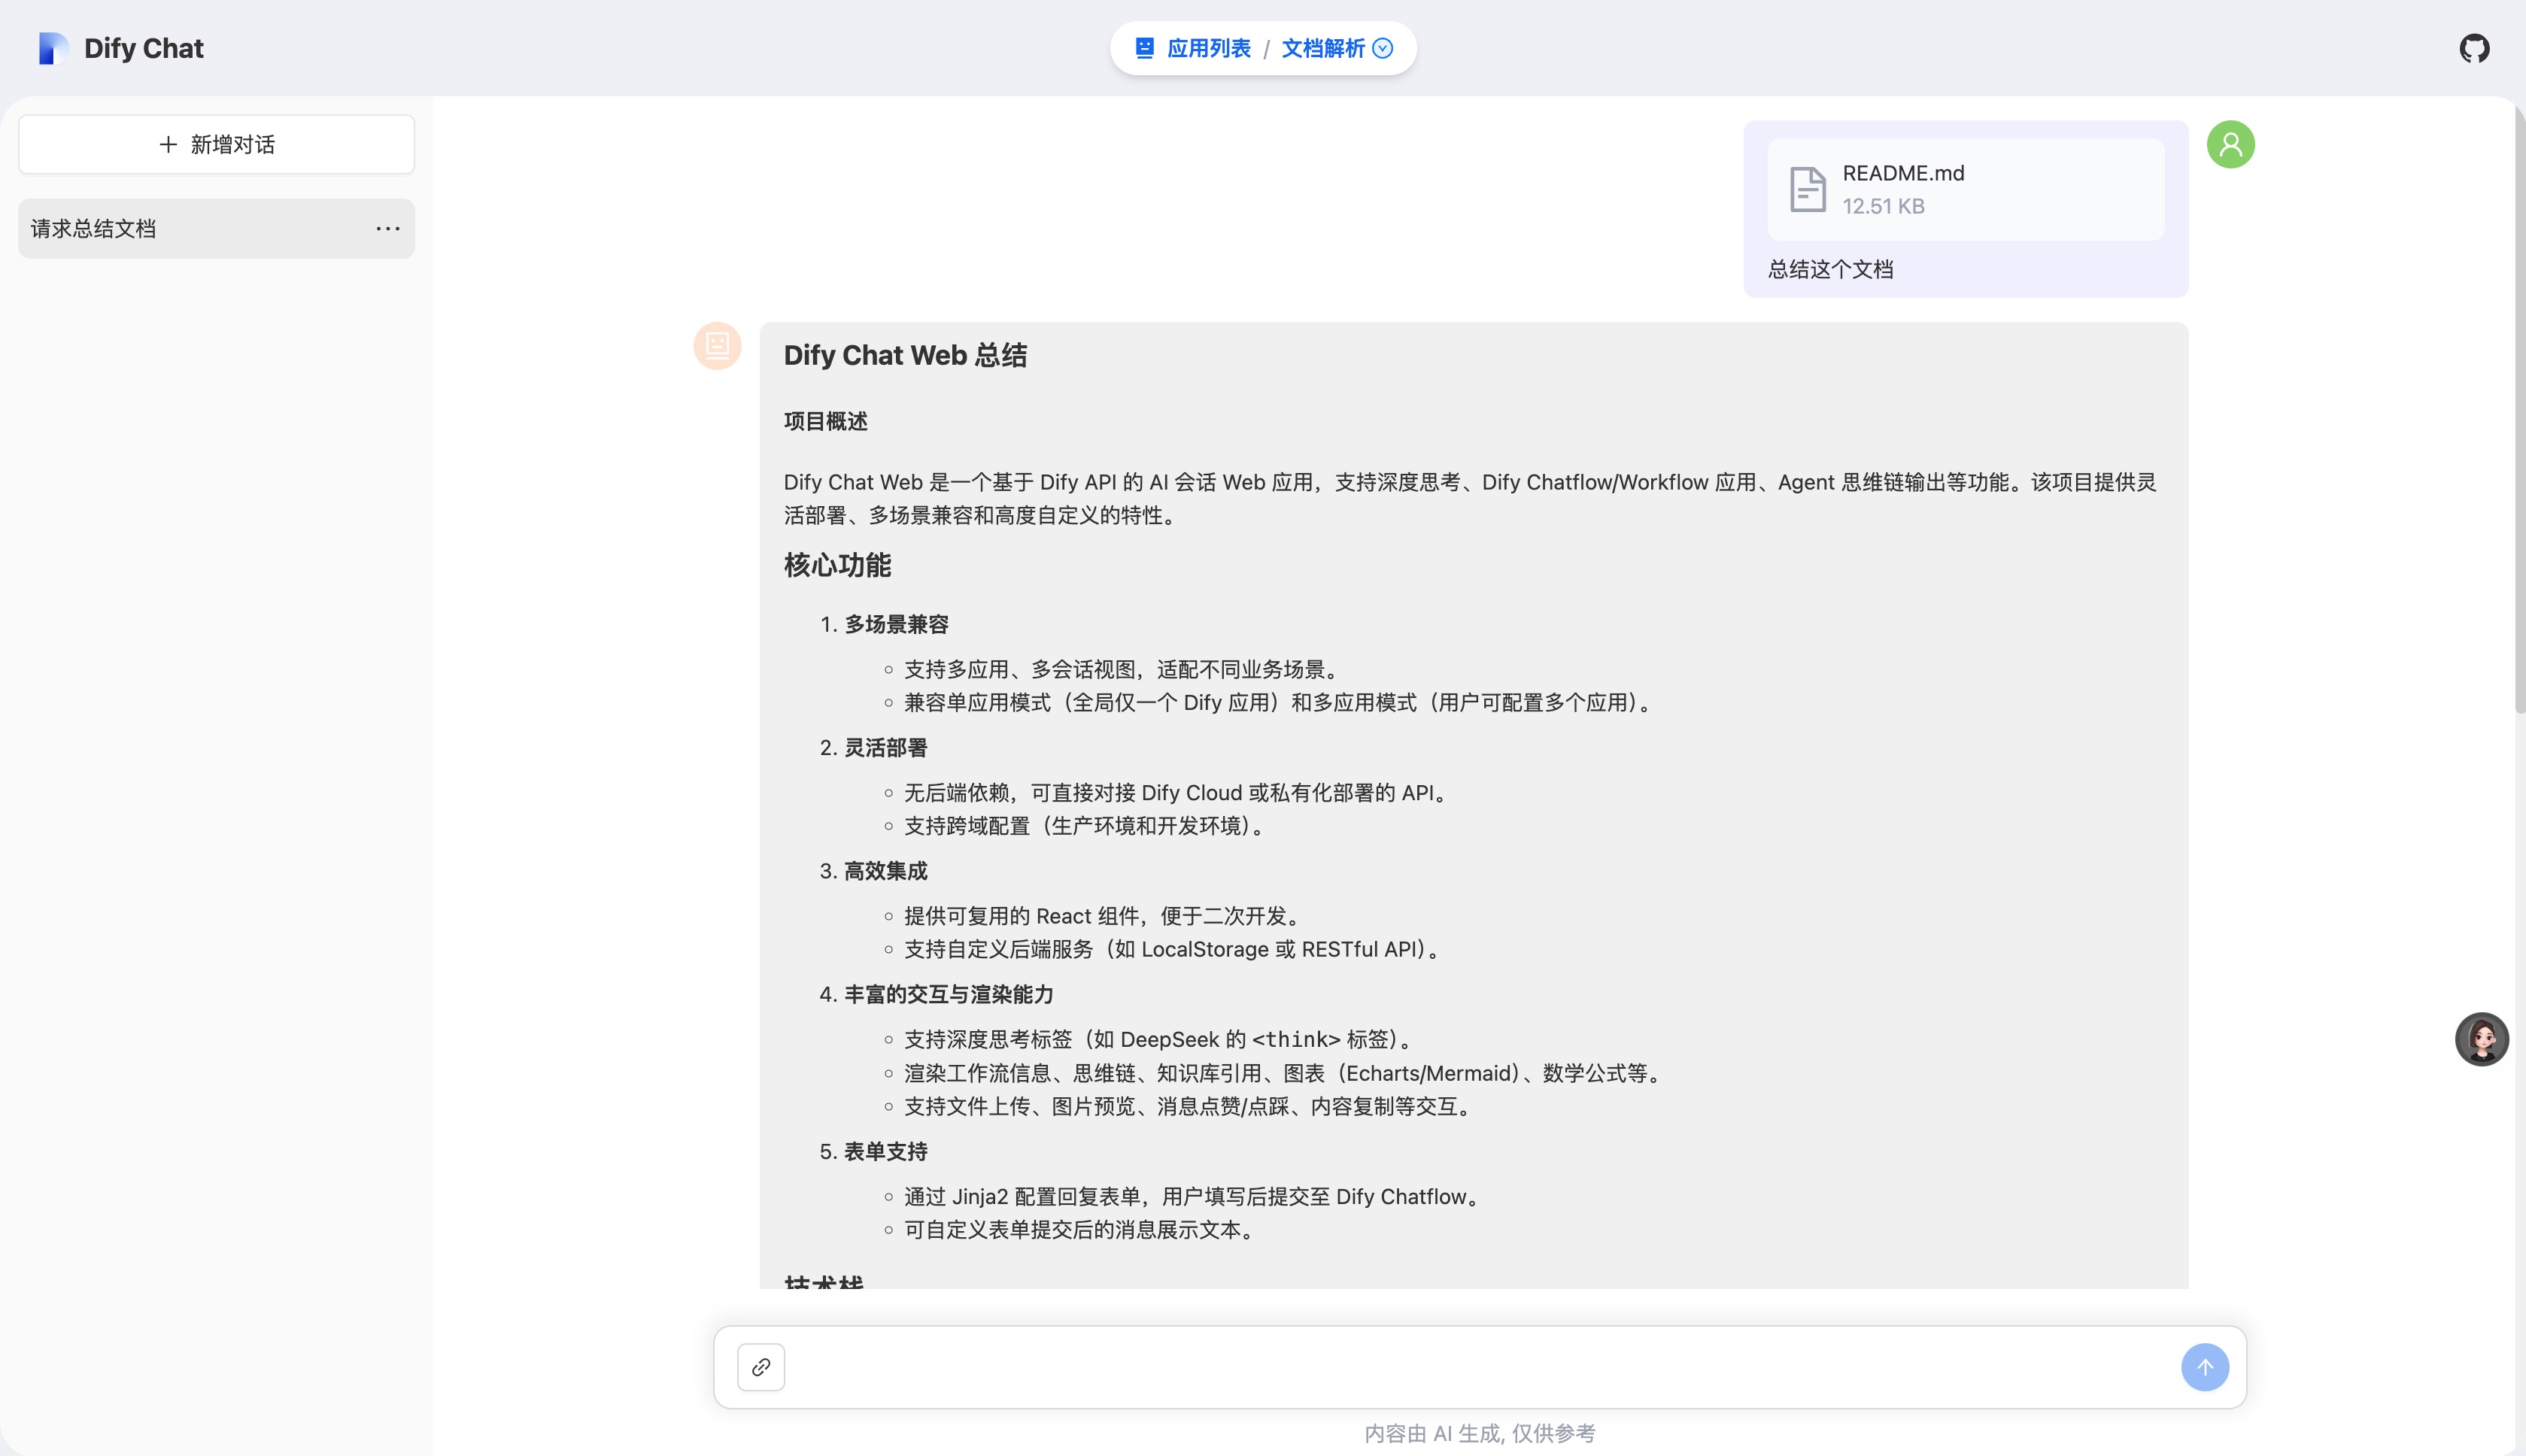The image size is (2526, 1456).
Task: Open the 应用列表 breadcrumb menu
Action: tap(1208, 47)
